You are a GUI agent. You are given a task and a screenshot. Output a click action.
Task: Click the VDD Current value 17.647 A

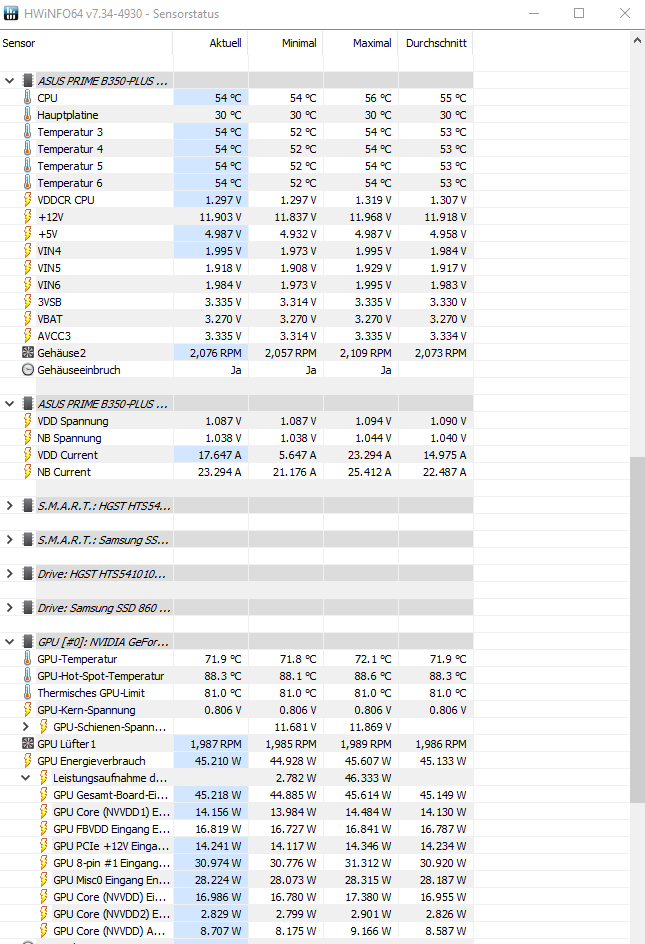[x=219, y=455]
